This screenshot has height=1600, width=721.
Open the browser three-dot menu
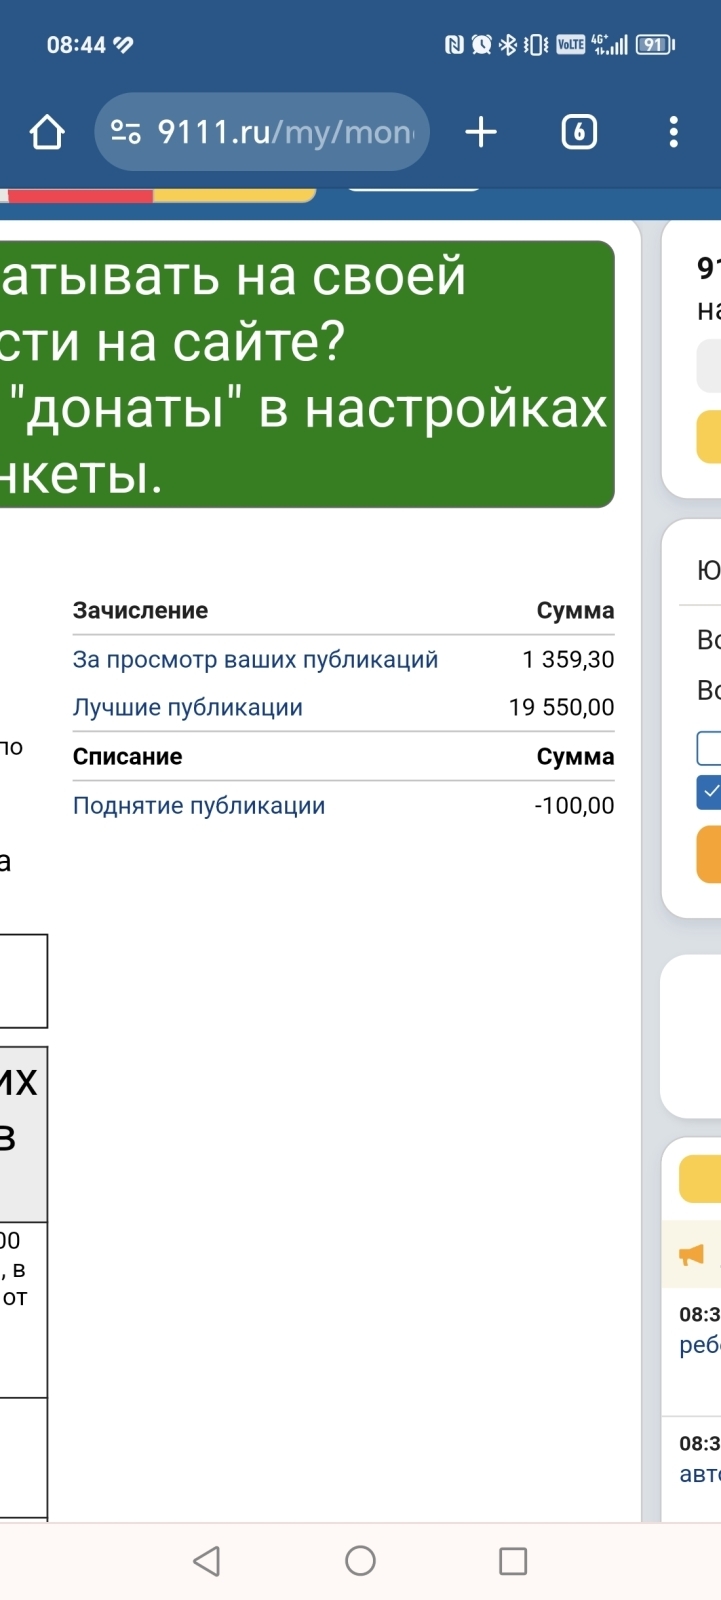pyautogui.click(x=673, y=132)
